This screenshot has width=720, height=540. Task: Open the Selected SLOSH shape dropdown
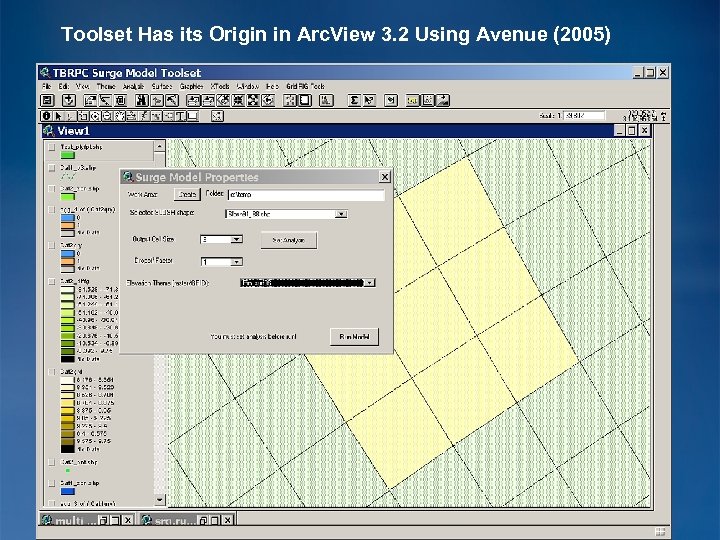pos(341,214)
